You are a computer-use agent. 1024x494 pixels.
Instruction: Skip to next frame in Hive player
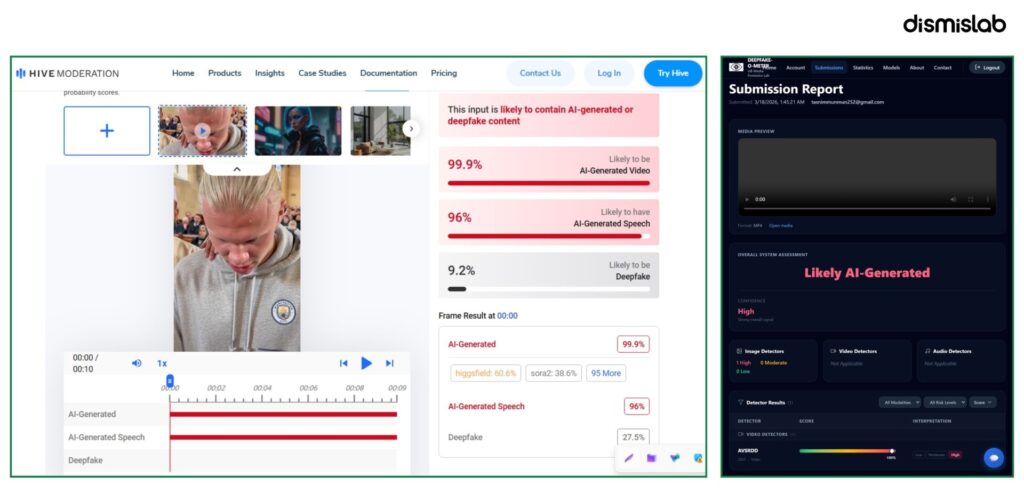[390, 363]
